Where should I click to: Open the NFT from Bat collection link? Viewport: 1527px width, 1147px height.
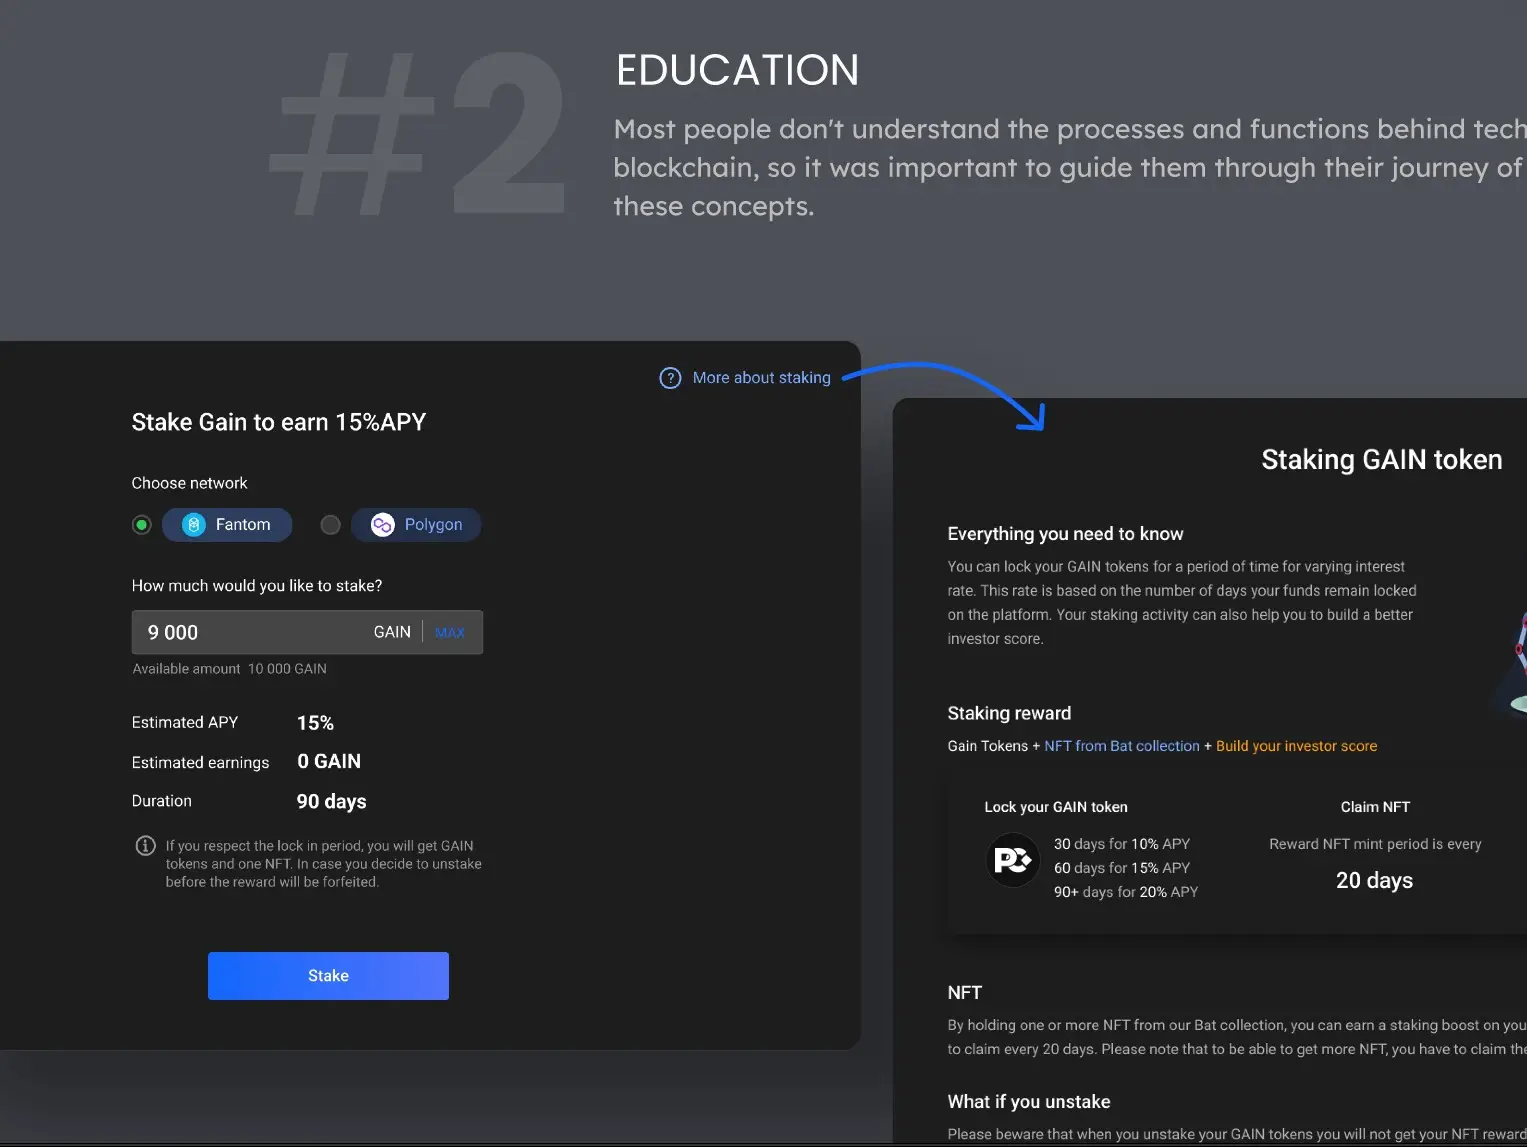coord(1121,746)
